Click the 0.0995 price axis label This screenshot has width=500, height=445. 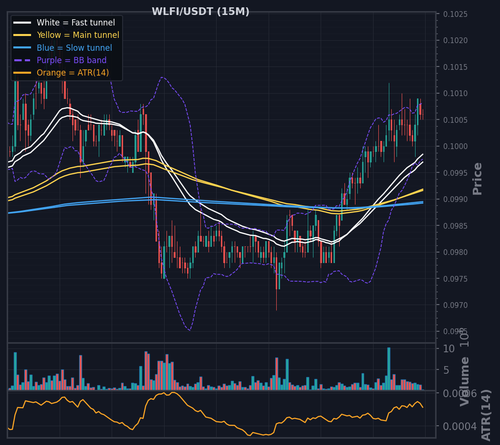point(455,173)
